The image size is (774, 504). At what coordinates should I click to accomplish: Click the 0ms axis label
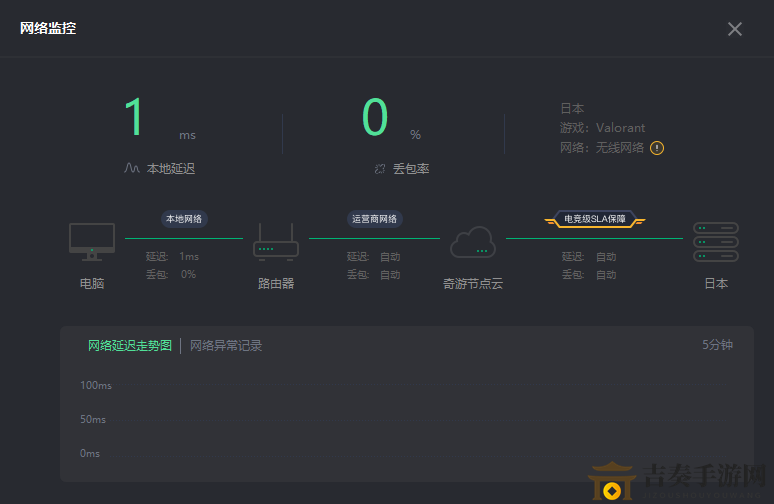pos(90,453)
